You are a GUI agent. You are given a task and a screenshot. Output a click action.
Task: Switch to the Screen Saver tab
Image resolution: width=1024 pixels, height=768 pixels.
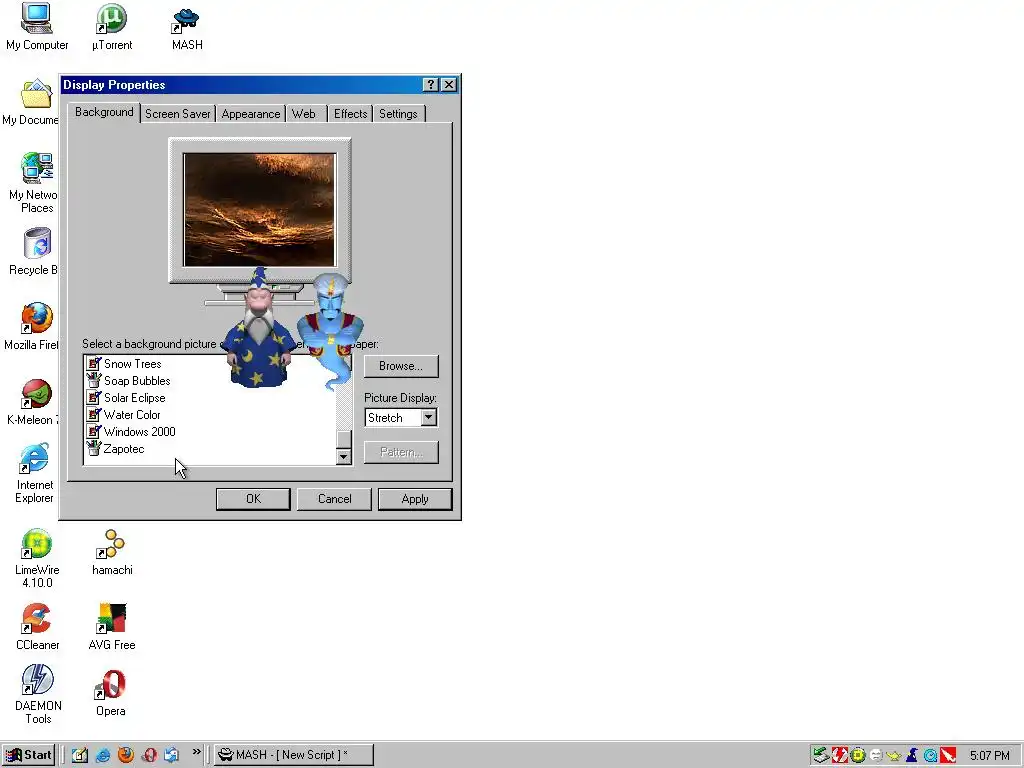[178, 114]
